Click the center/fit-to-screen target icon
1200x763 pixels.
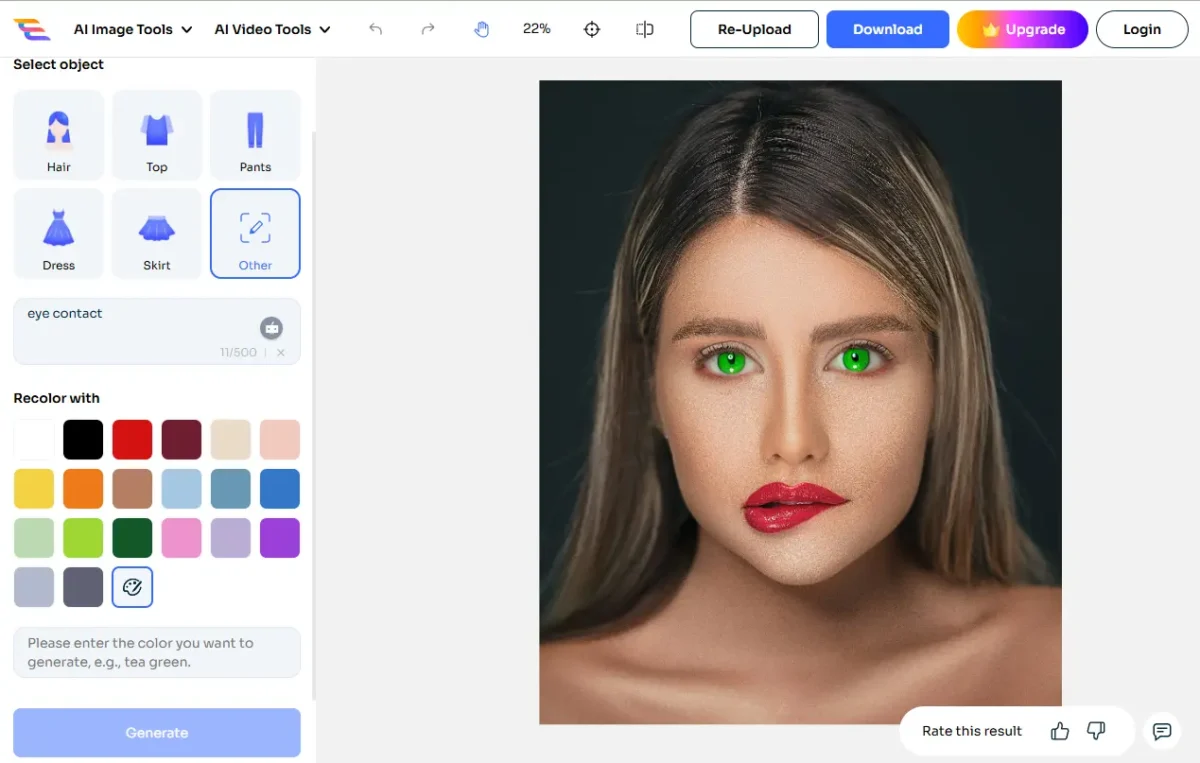tap(592, 29)
